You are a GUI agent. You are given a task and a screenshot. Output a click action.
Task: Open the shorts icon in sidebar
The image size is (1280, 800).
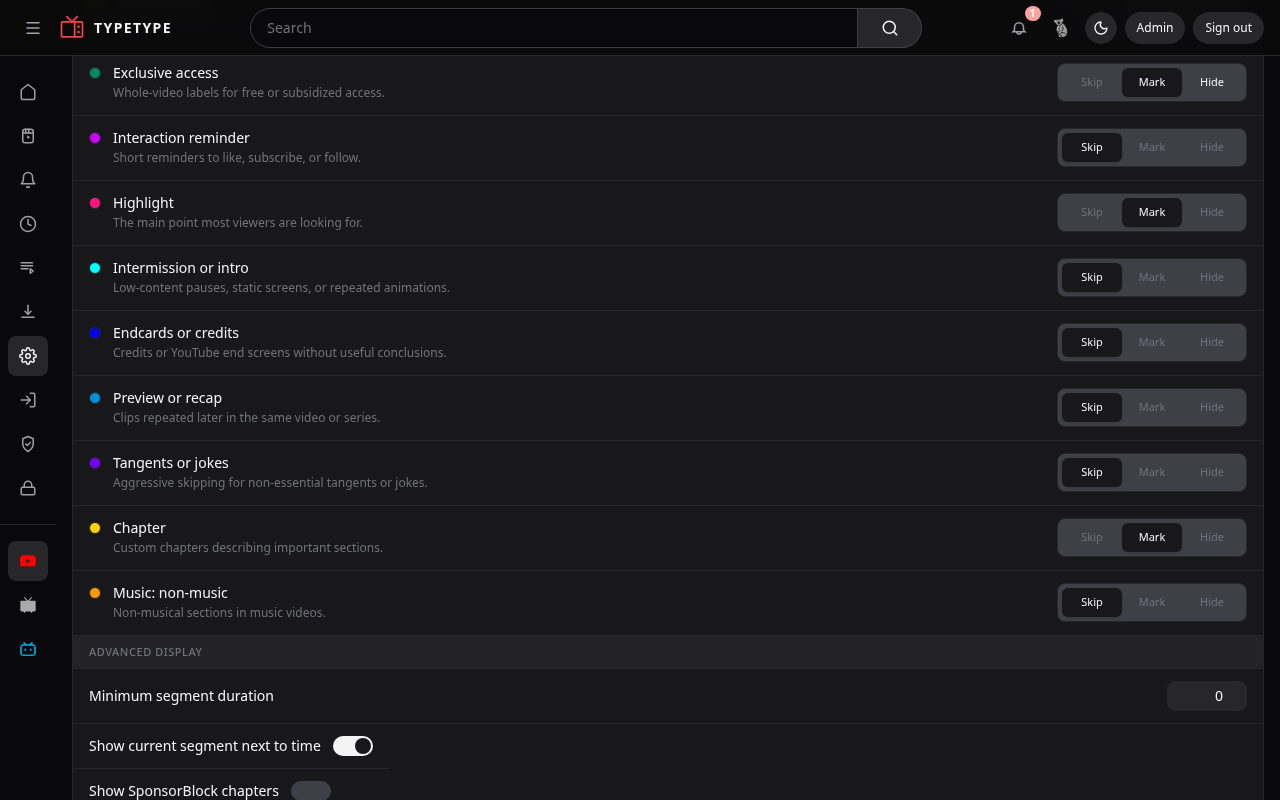tap(28, 136)
